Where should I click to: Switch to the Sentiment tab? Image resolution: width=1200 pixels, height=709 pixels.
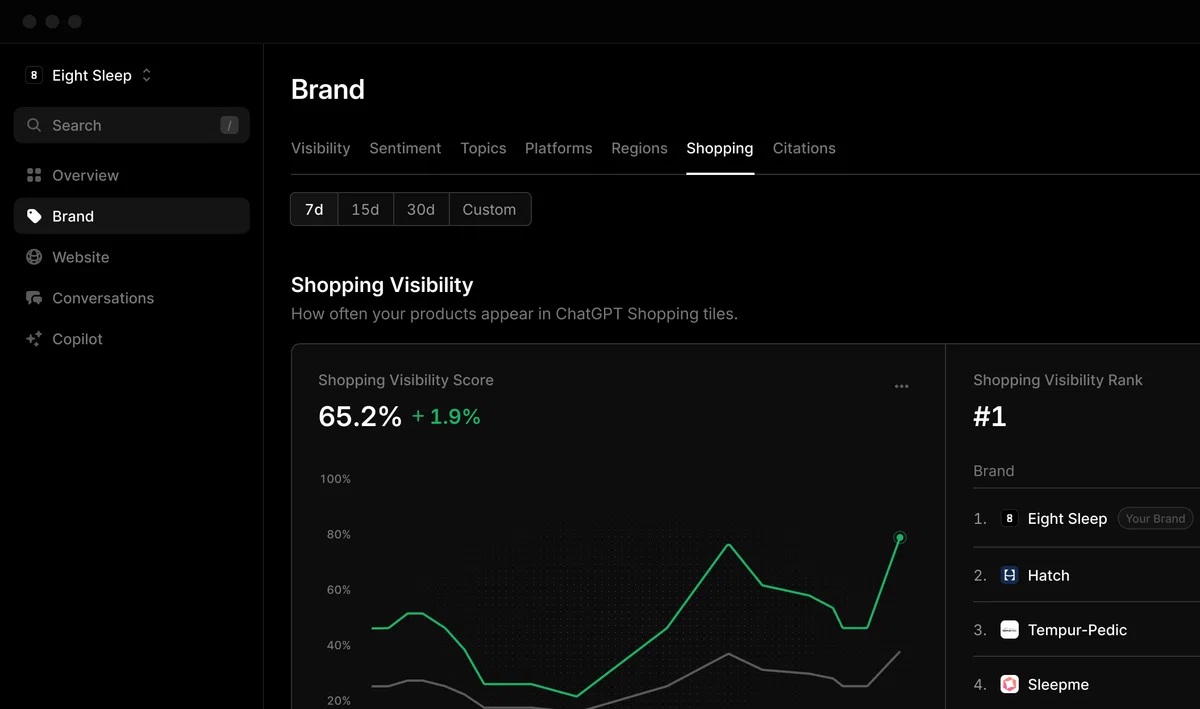click(405, 148)
